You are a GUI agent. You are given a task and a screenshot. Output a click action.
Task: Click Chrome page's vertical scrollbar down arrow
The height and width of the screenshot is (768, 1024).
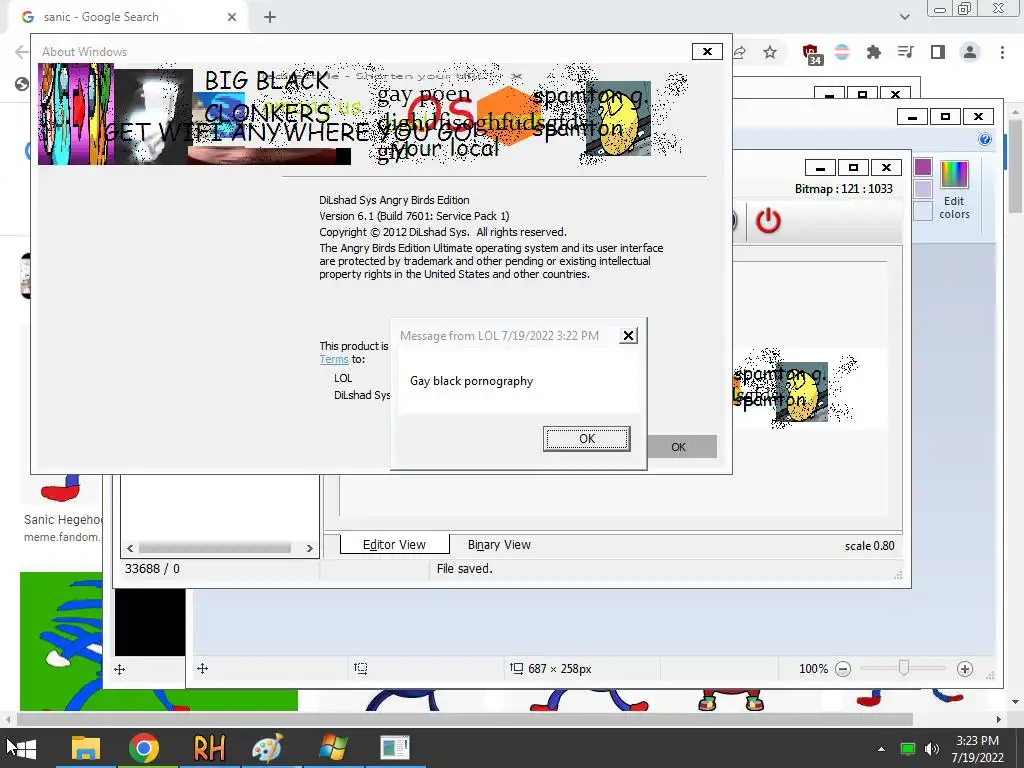click(1016, 702)
